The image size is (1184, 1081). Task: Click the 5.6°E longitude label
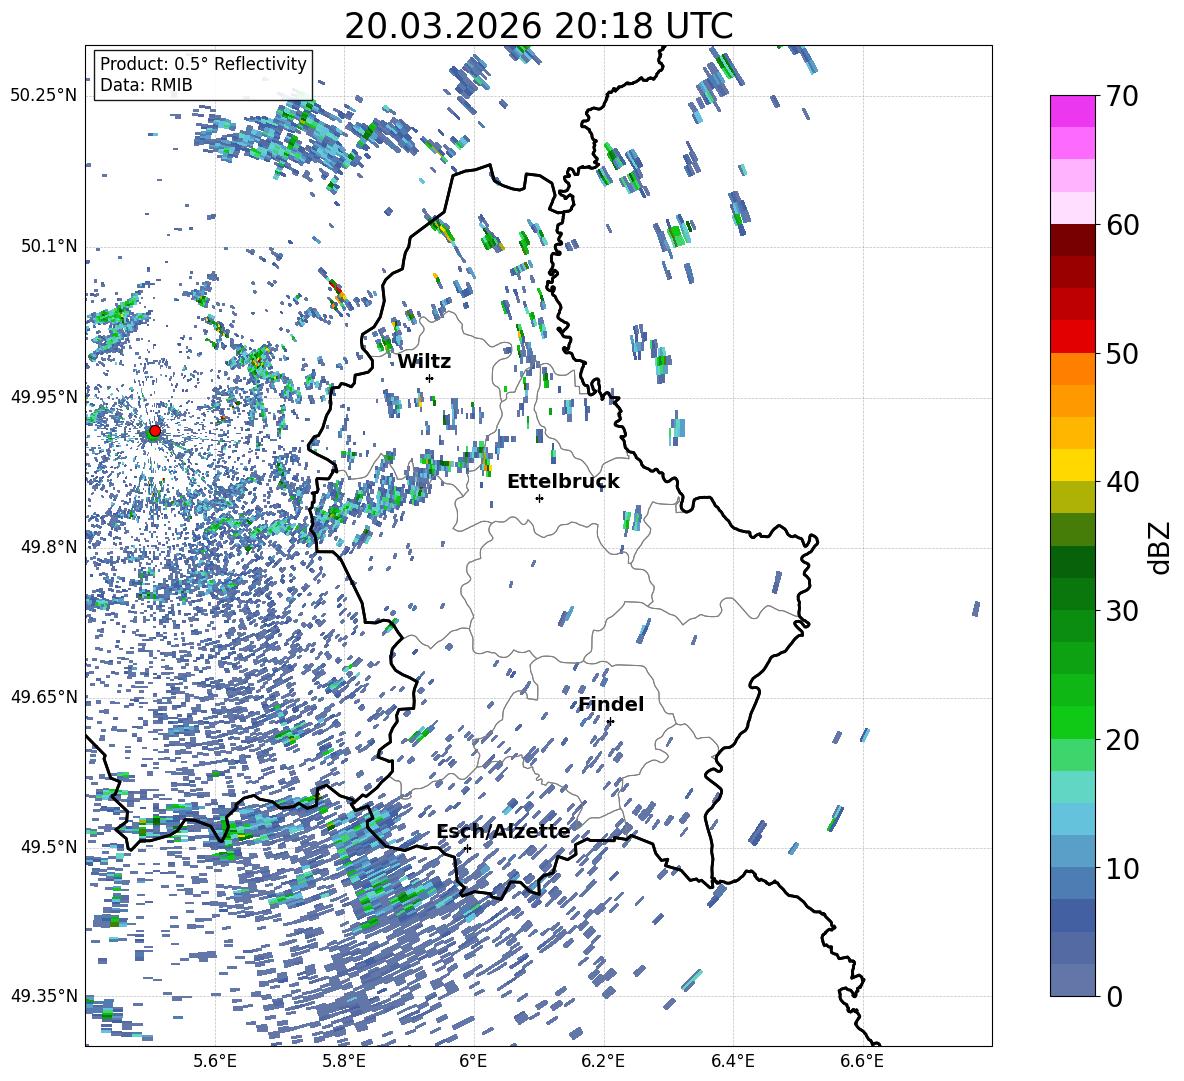[214, 1061]
